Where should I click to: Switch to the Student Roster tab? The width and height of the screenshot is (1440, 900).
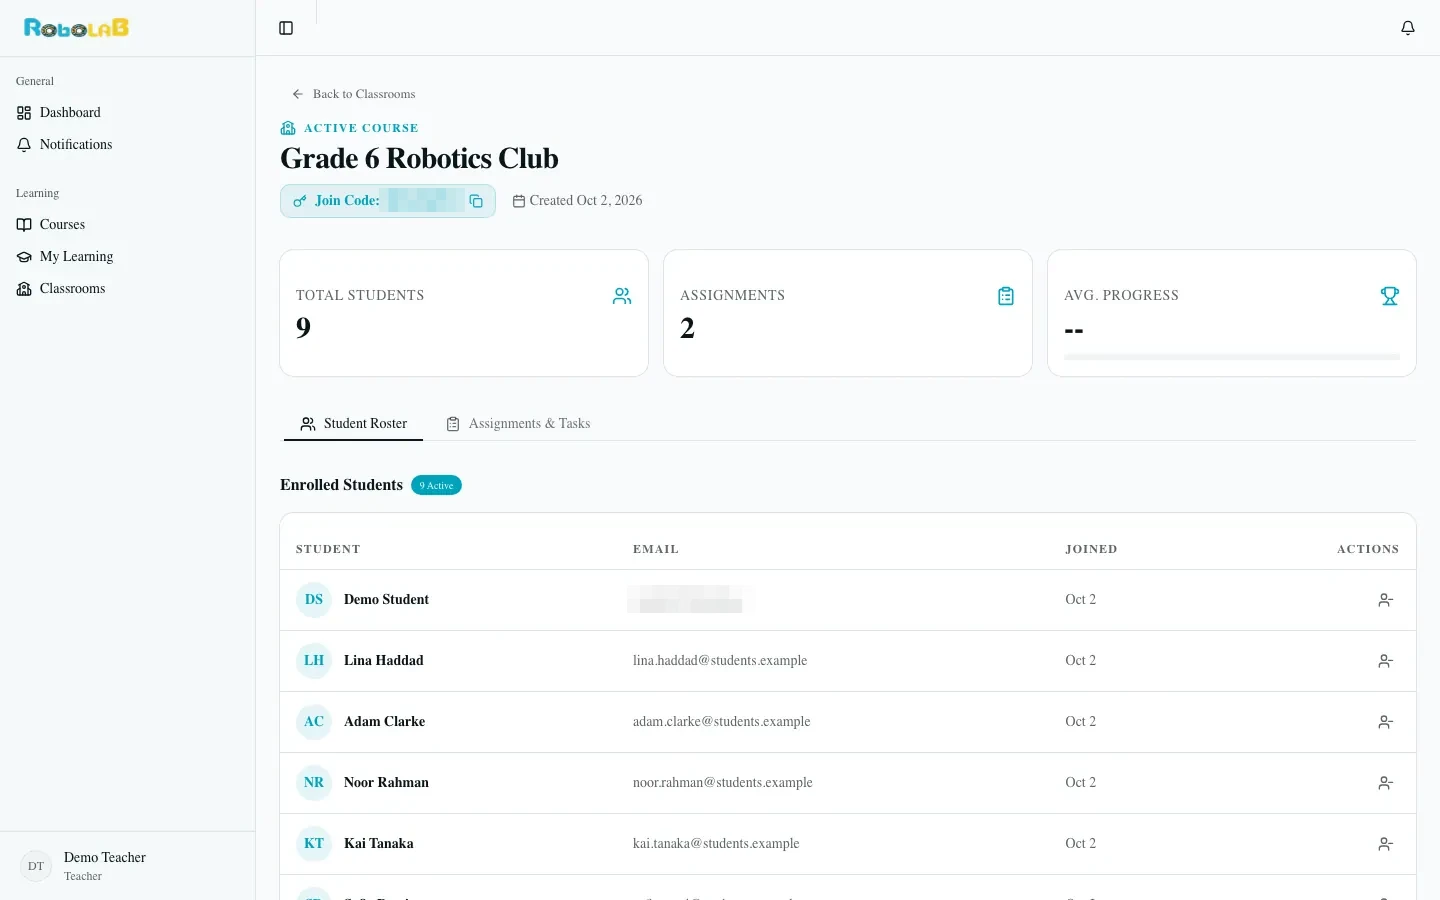click(353, 424)
